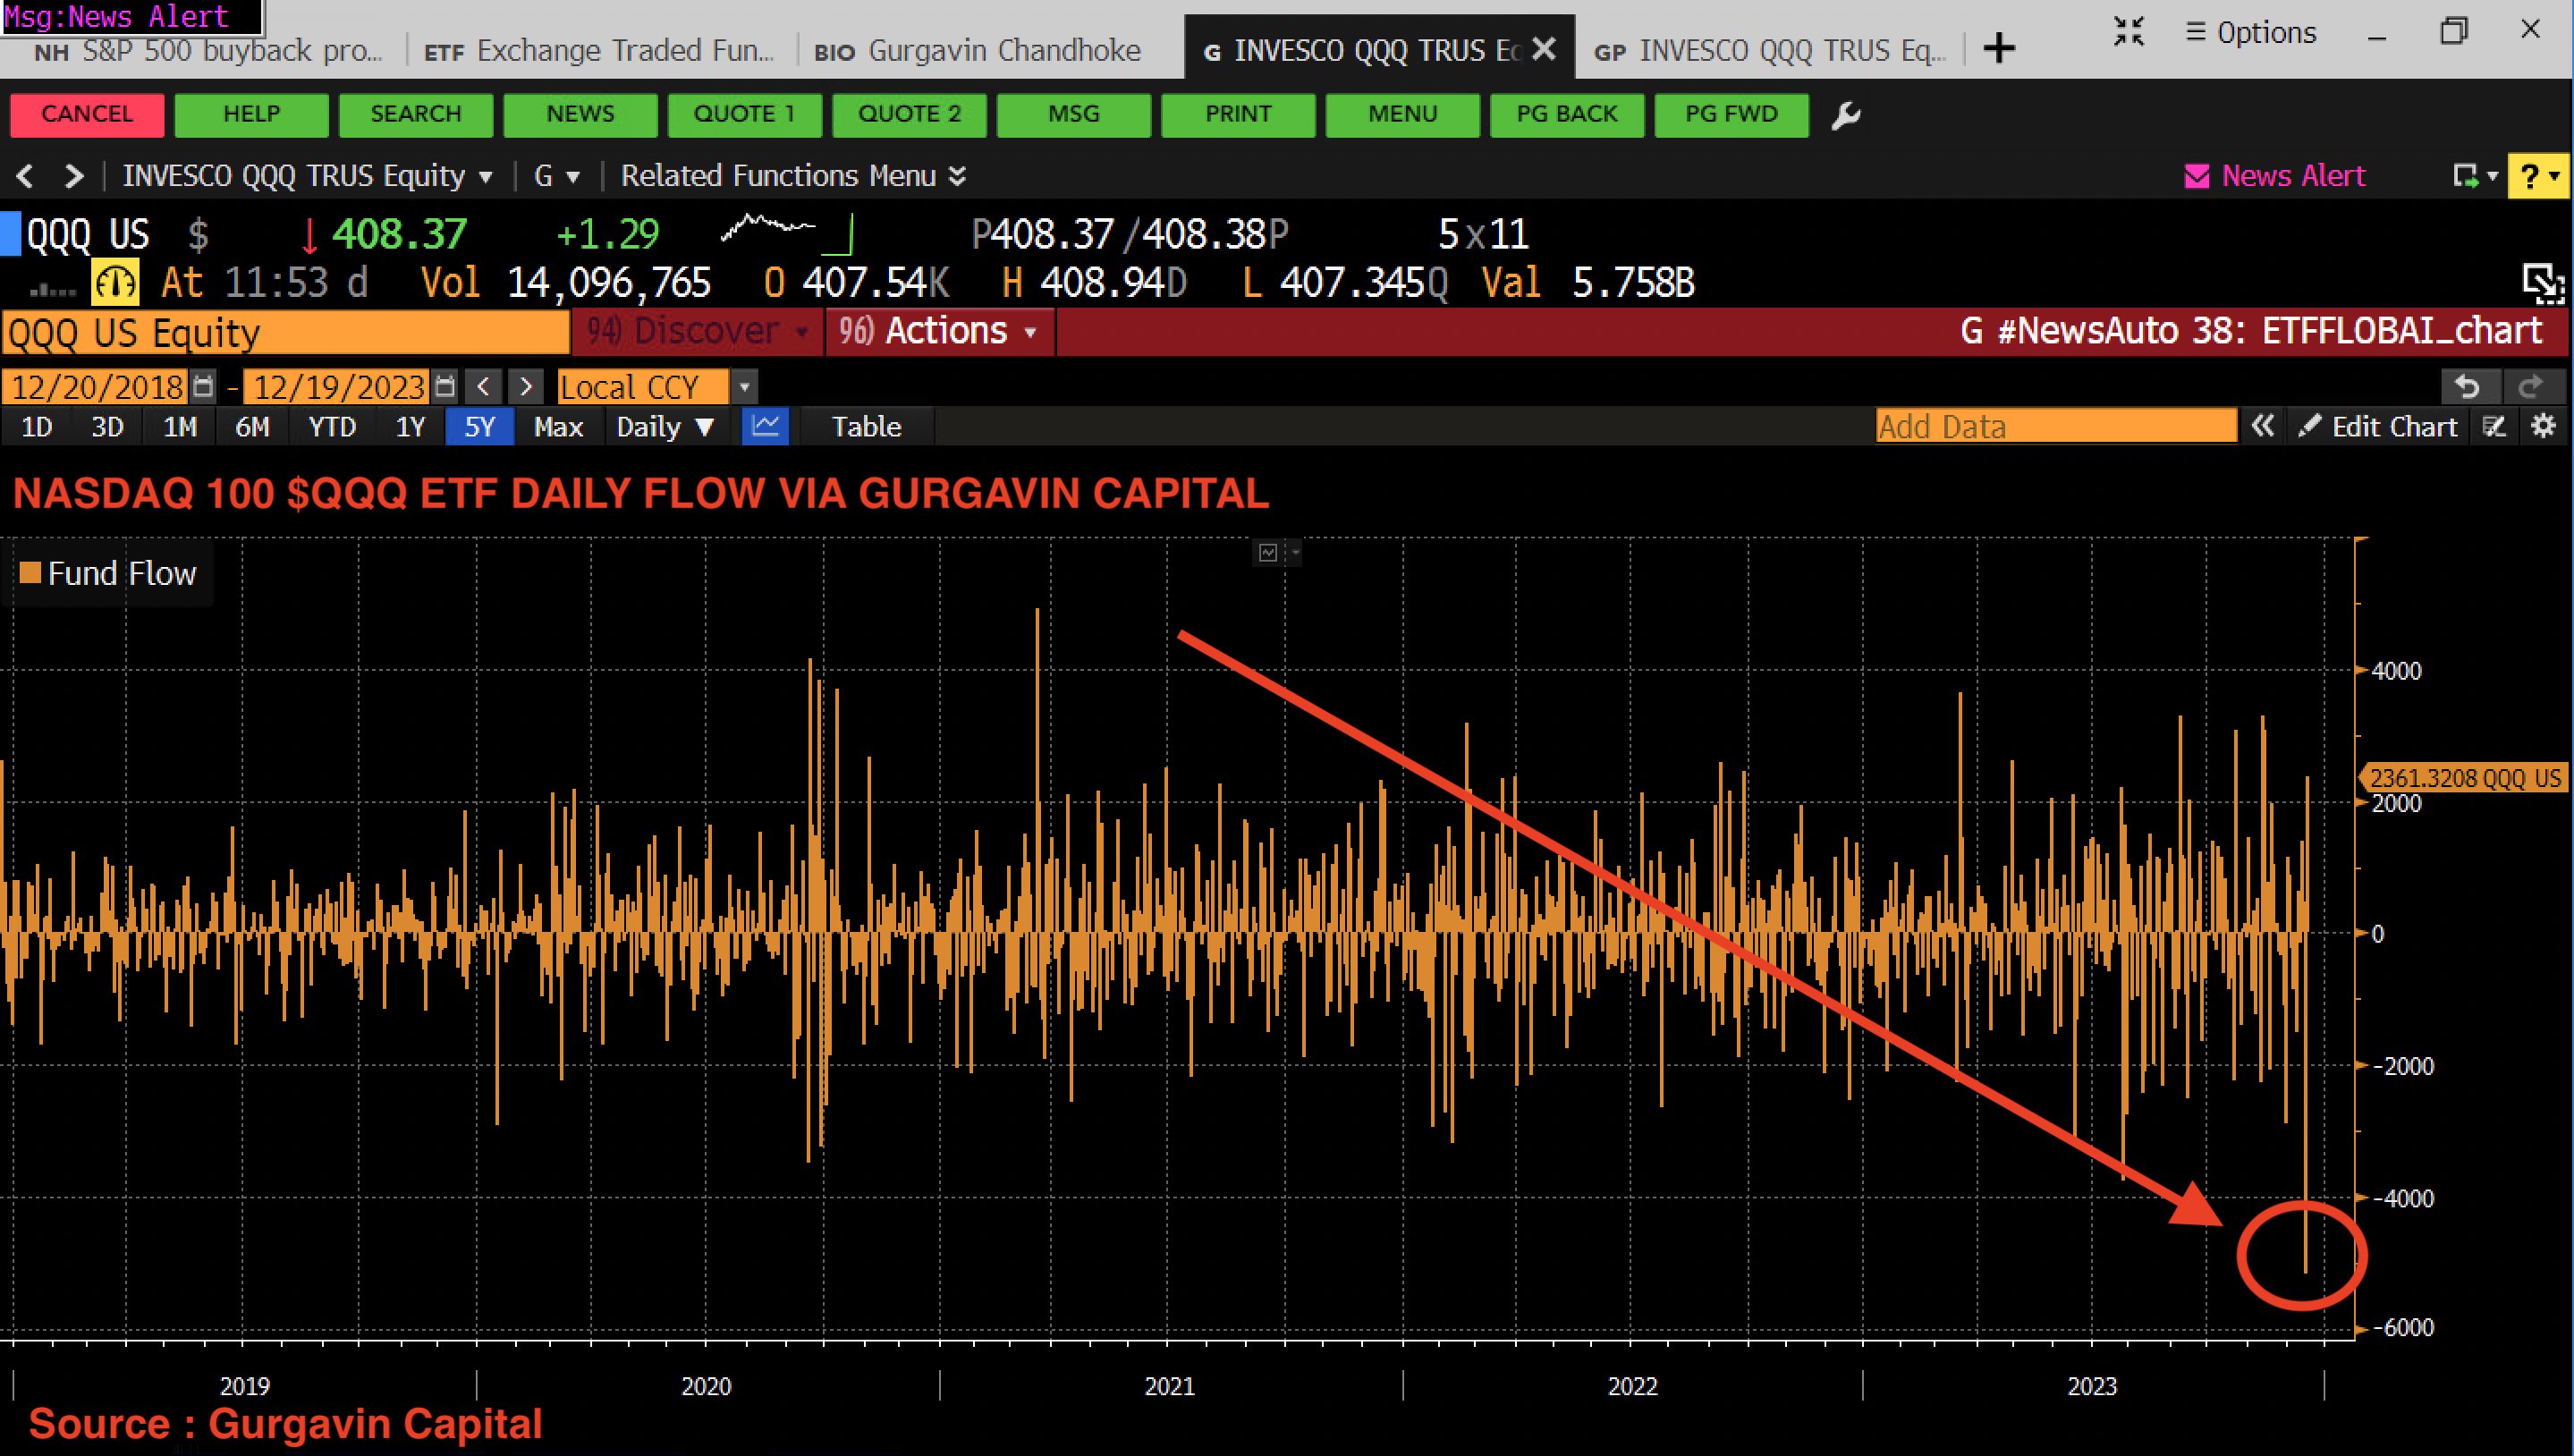Image resolution: width=2574 pixels, height=1456 pixels.
Task: Open the 96) Actions dropdown
Action: click(x=939, y=331)
